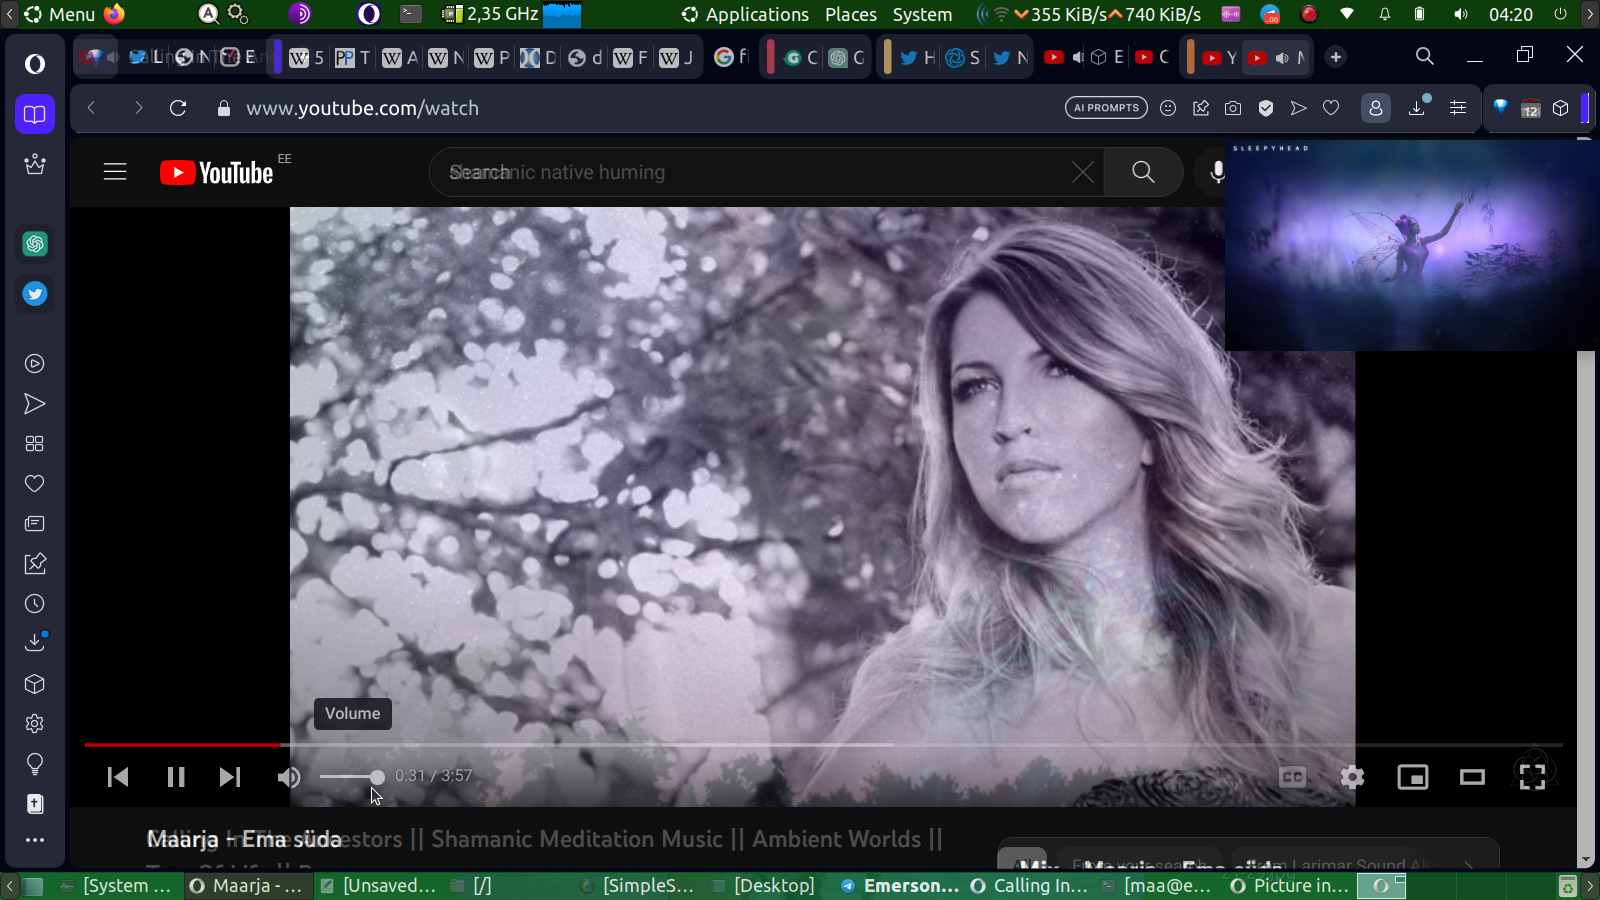Image resolution: width=1600 pixels, height=900 pixels.
Task: Mute the video with the speaker icon
Action: pos(289,777)
